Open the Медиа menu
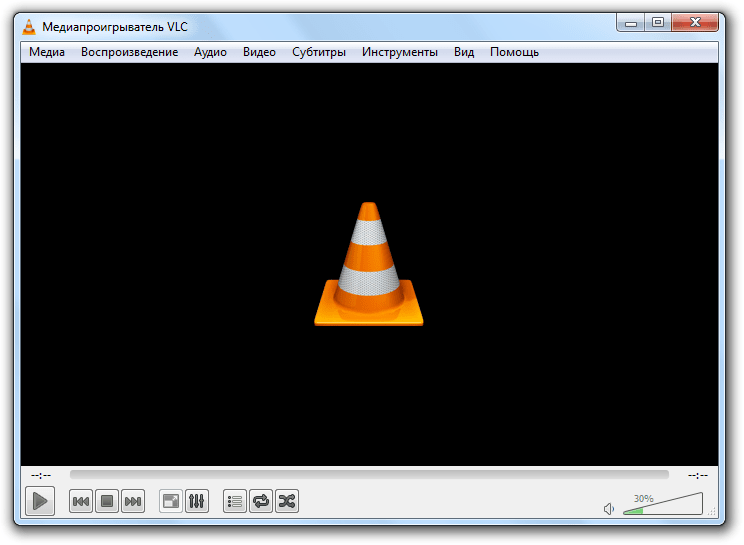Screen dimensions: 744x545 [46, 52]
